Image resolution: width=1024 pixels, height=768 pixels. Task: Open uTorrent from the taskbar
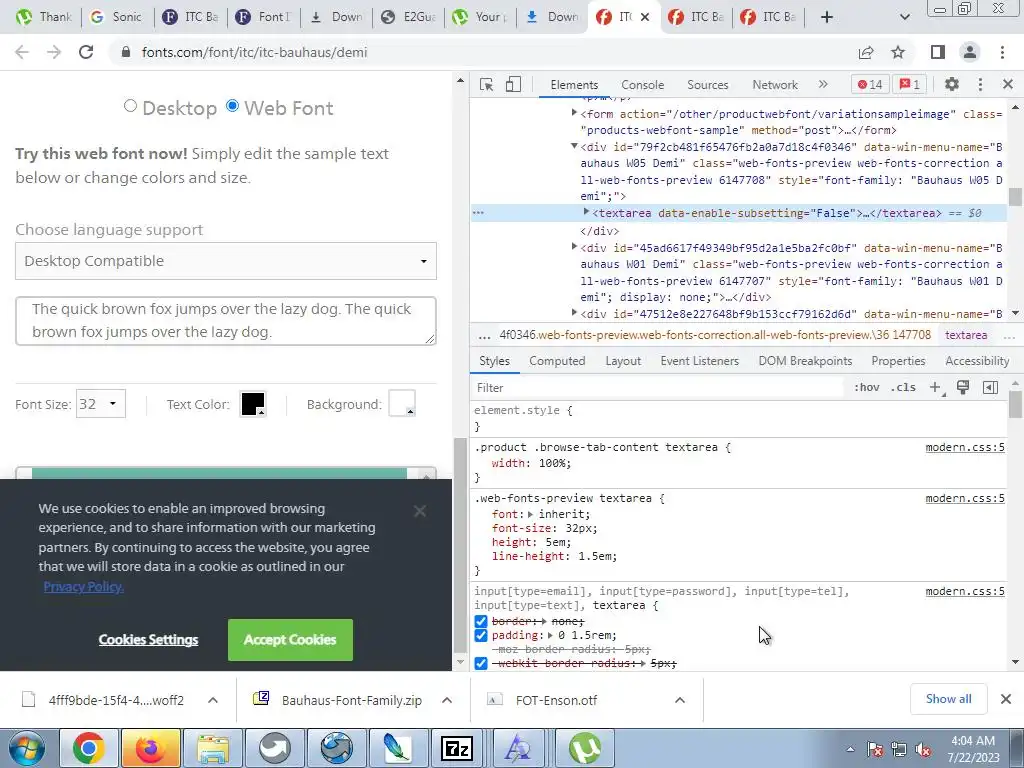(x=584, y=748)
